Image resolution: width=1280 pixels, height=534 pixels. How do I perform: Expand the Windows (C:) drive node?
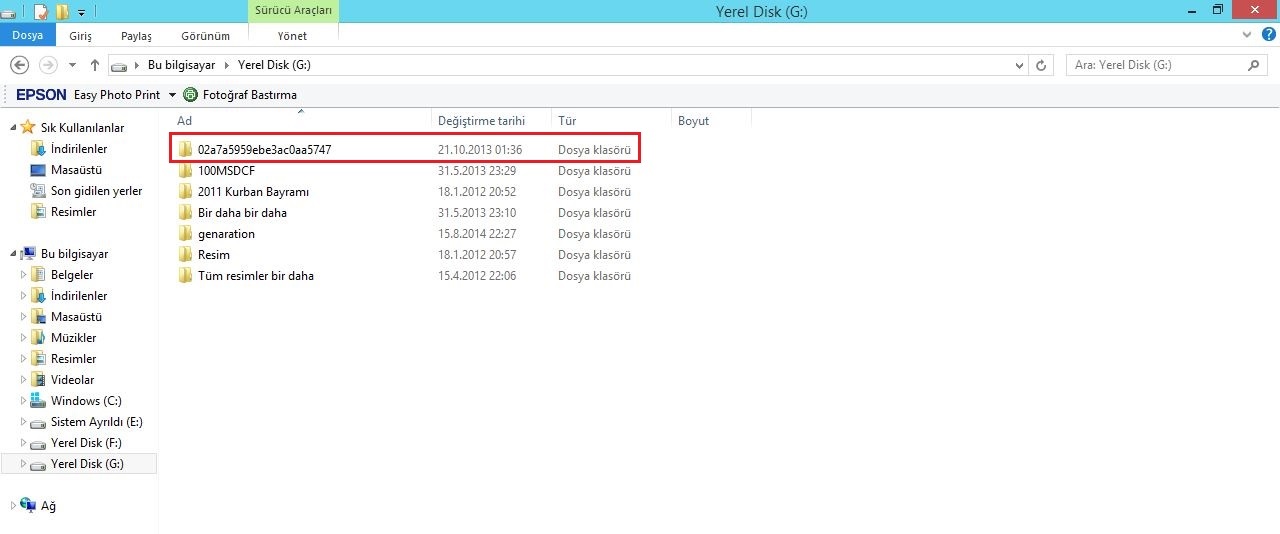coord(24,401)
